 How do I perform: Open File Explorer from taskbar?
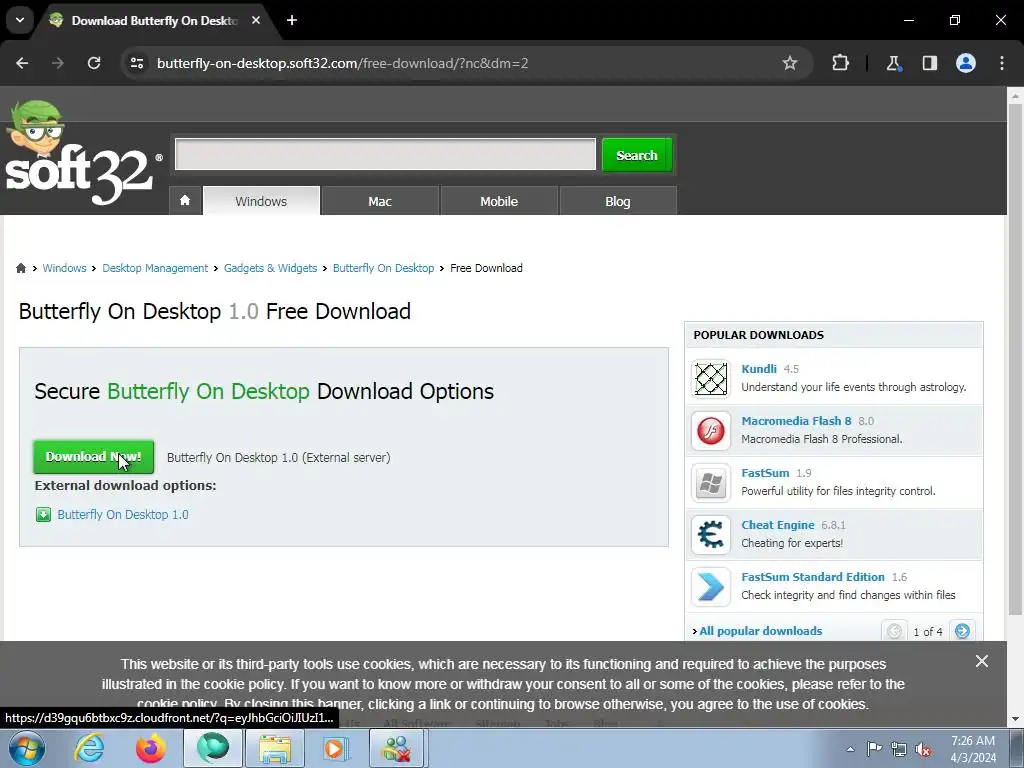tap(275, 748)
